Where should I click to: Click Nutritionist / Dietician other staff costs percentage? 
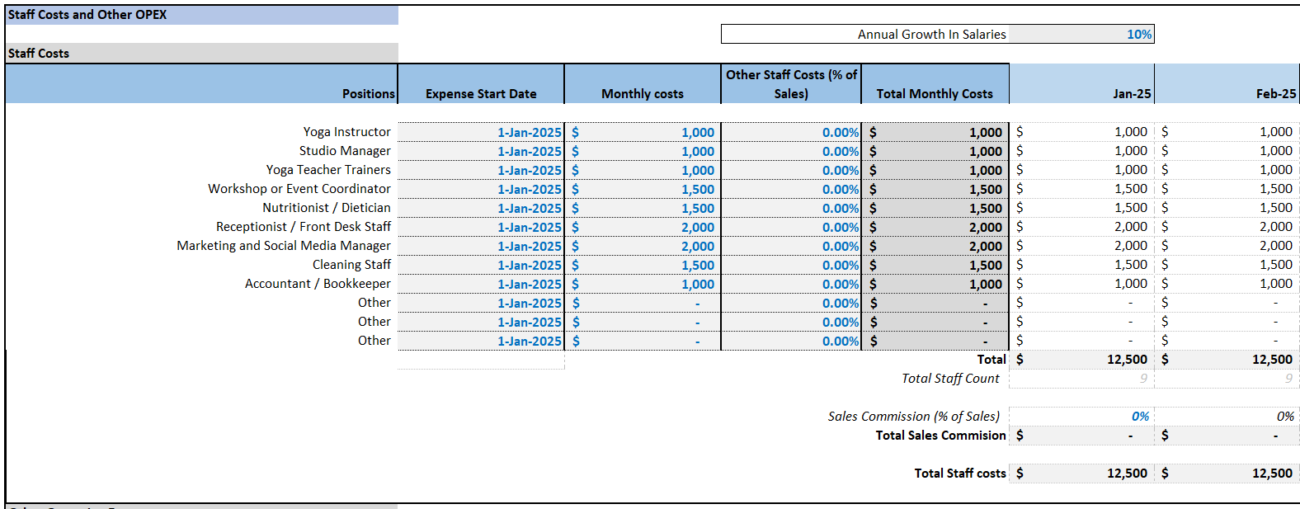(791, 208)
